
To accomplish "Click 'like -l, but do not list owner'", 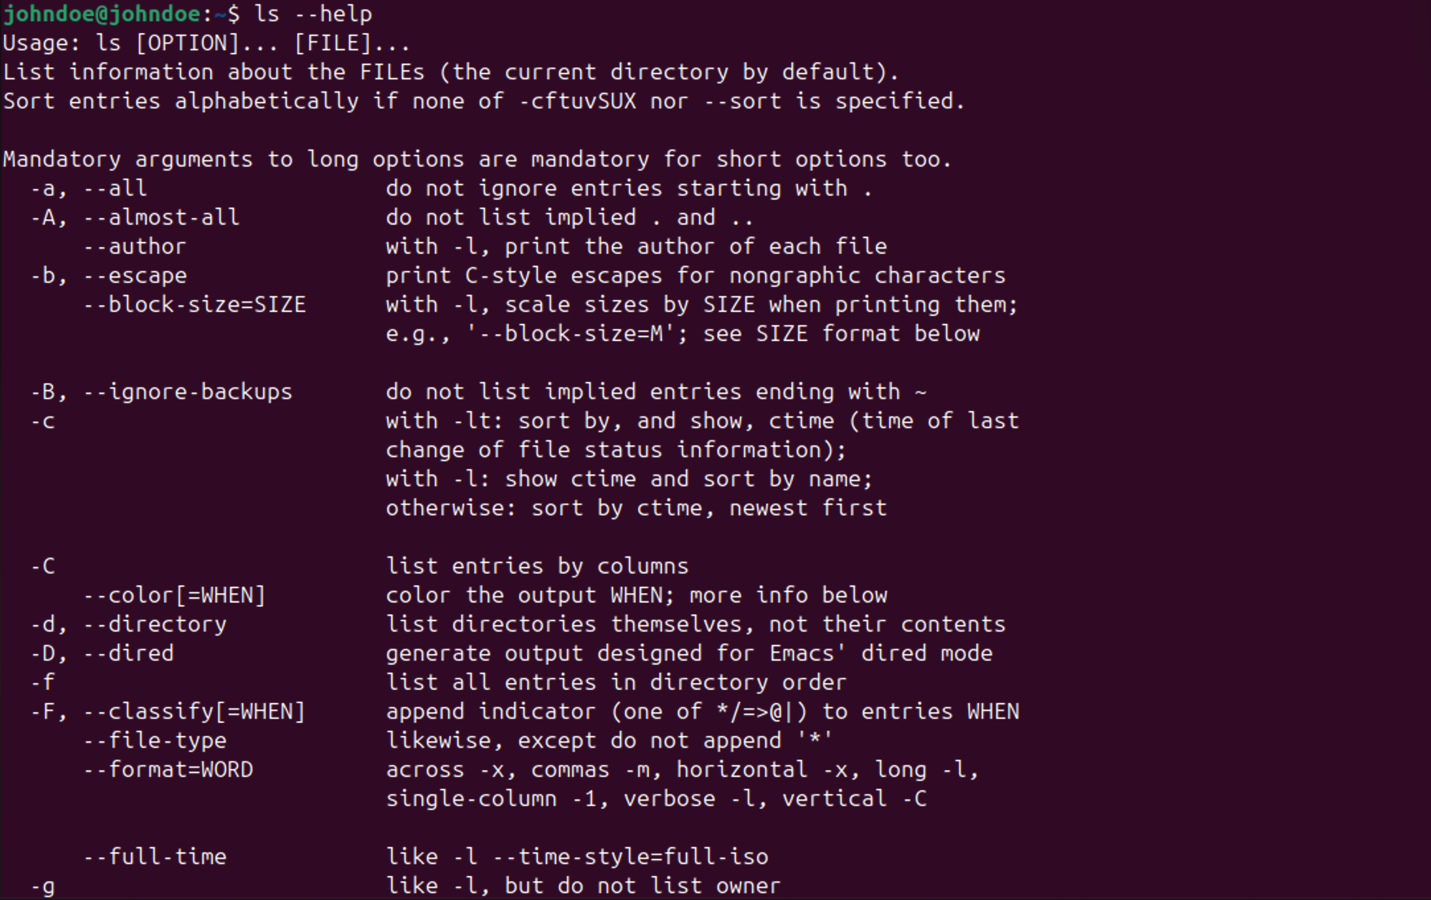I will click(583, 885).
